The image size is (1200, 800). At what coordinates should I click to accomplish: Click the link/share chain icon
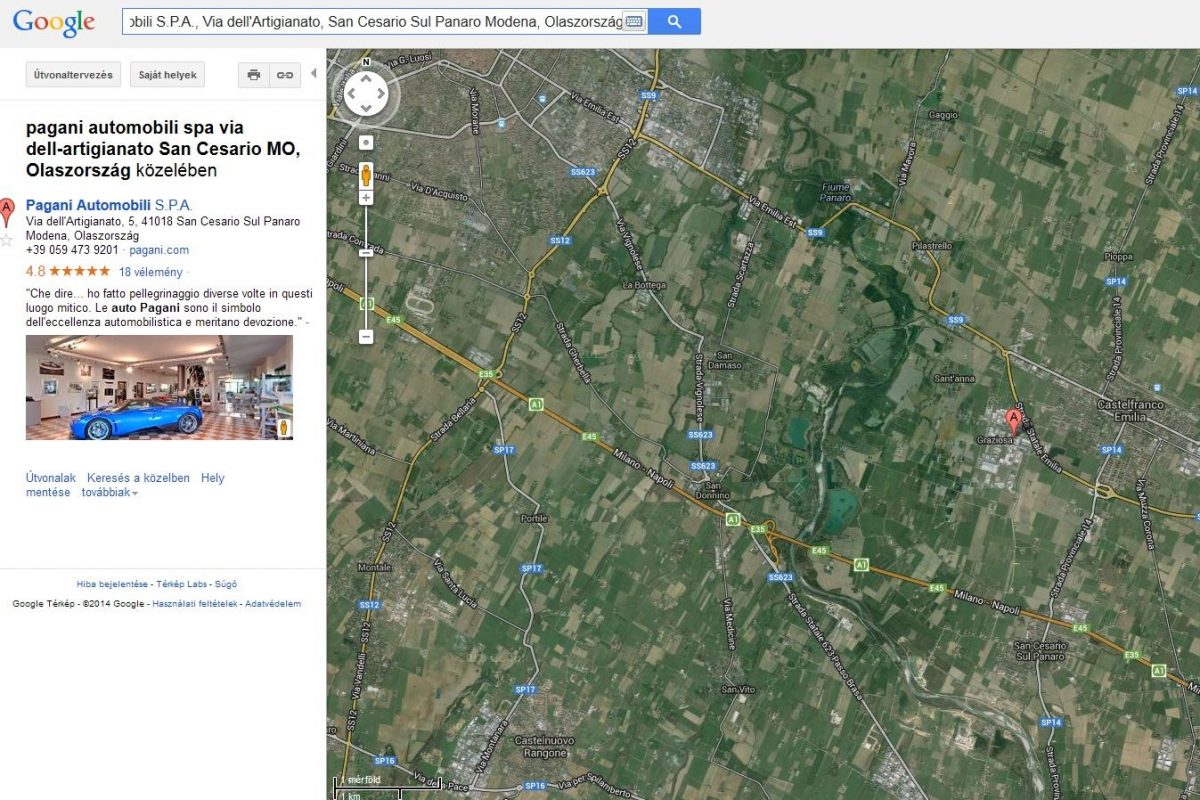click(x=285, y=75)
